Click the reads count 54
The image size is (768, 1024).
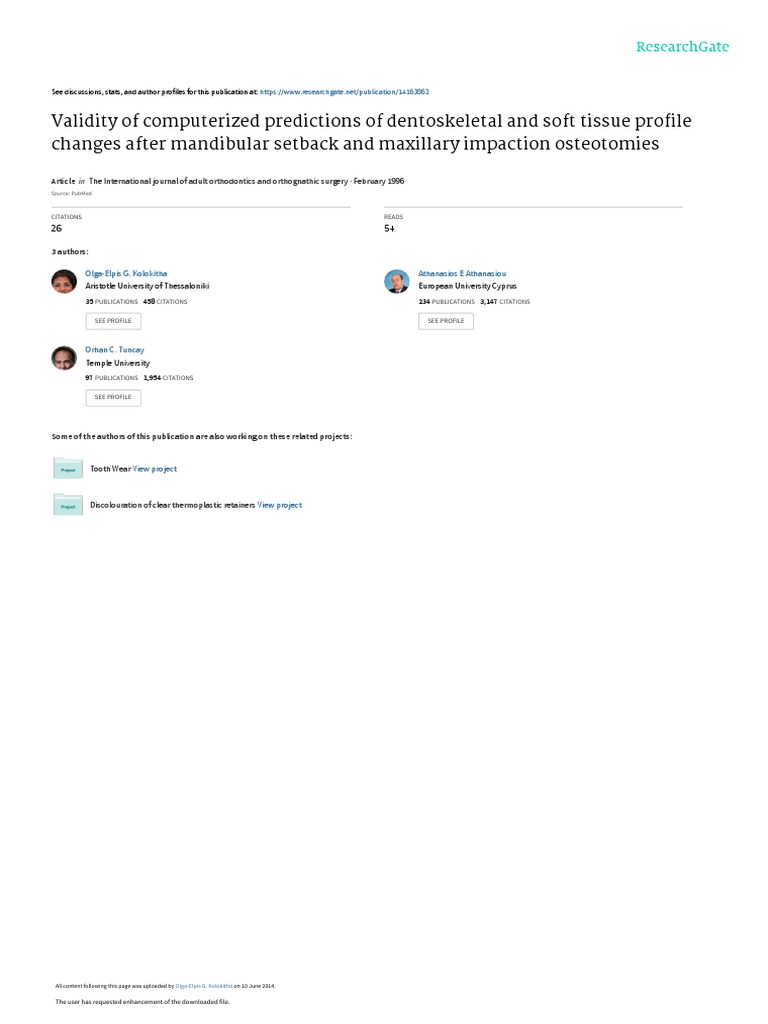pos(389,228)
